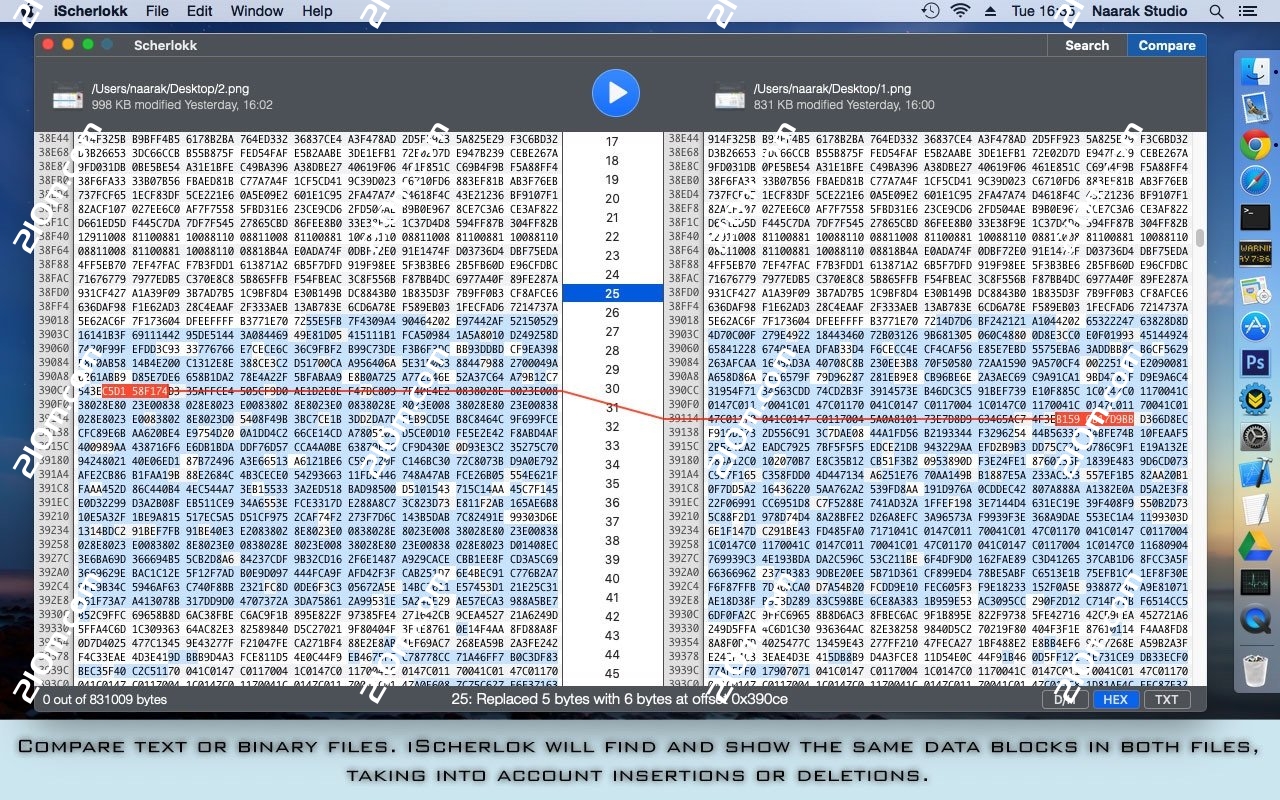The image size is (1280, 800).
Task: Click the status message about replaced bytes
Action: 619,699
